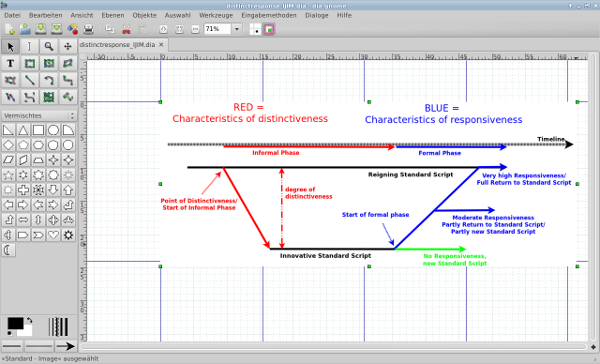The width and height of the screenshot is (600, 364).
Task: Open the line style selector
Action: pyautogui.click(x=38, y=346)
